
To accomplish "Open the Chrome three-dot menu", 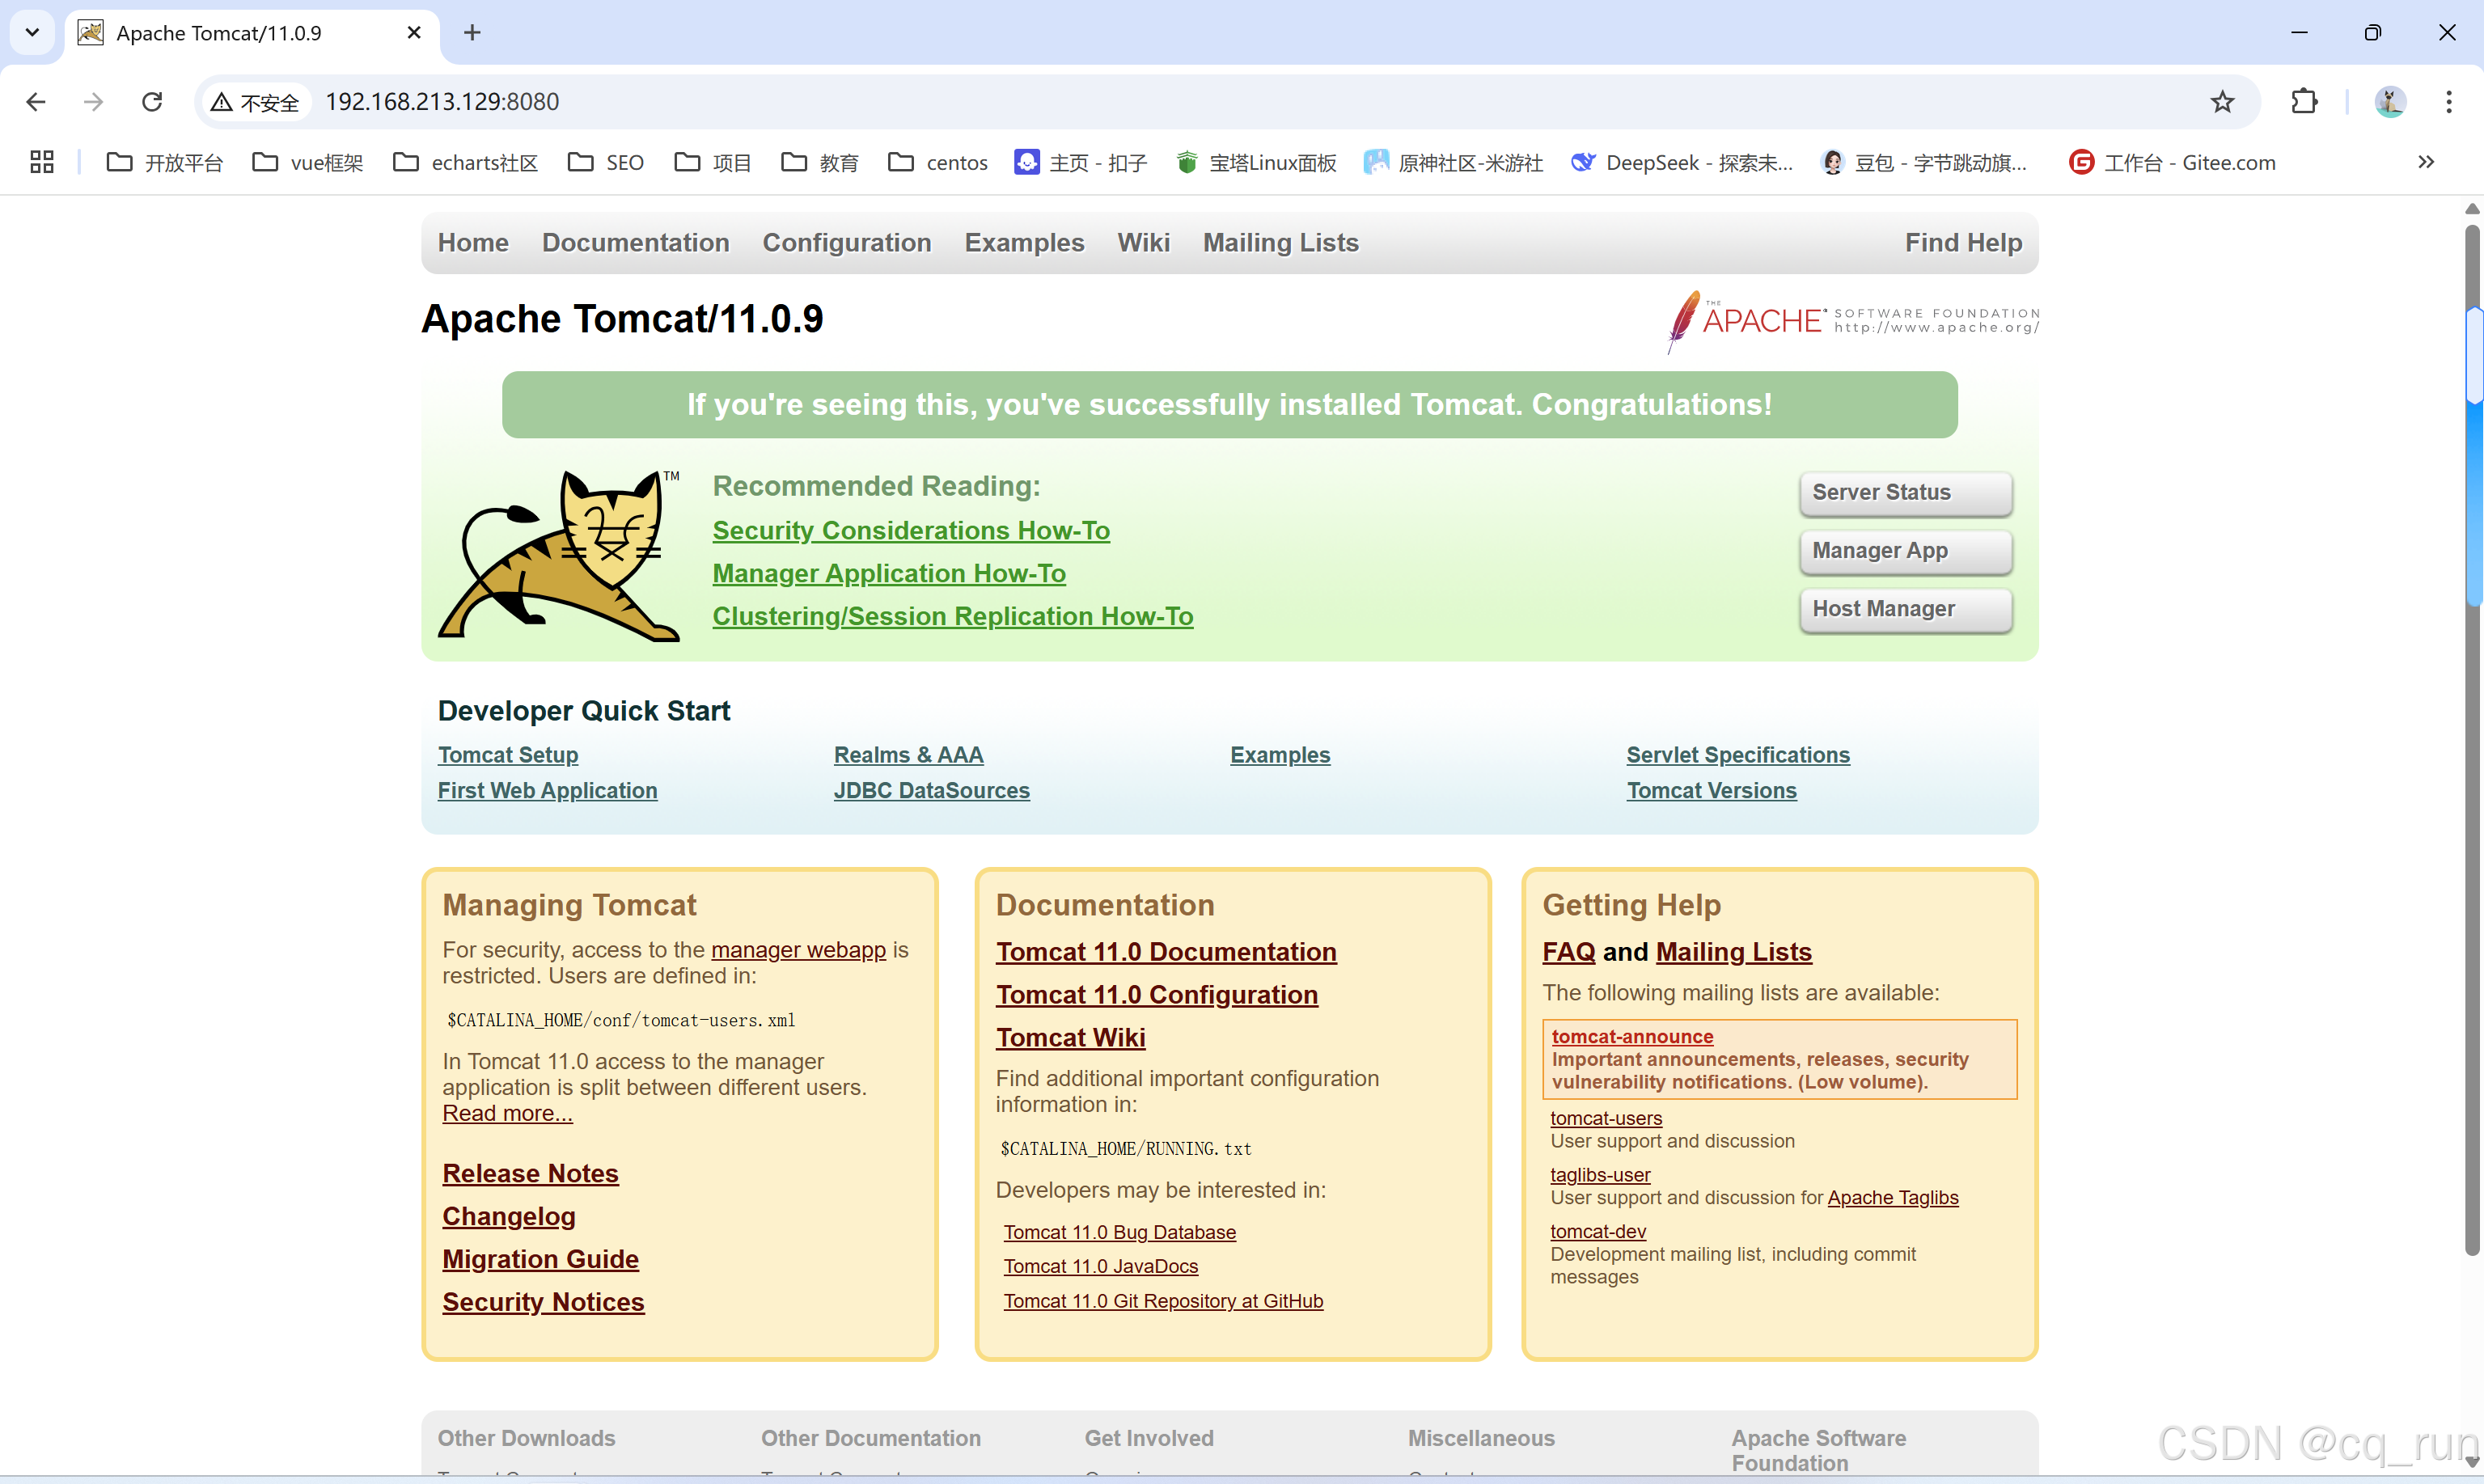I will point(2448,102).
